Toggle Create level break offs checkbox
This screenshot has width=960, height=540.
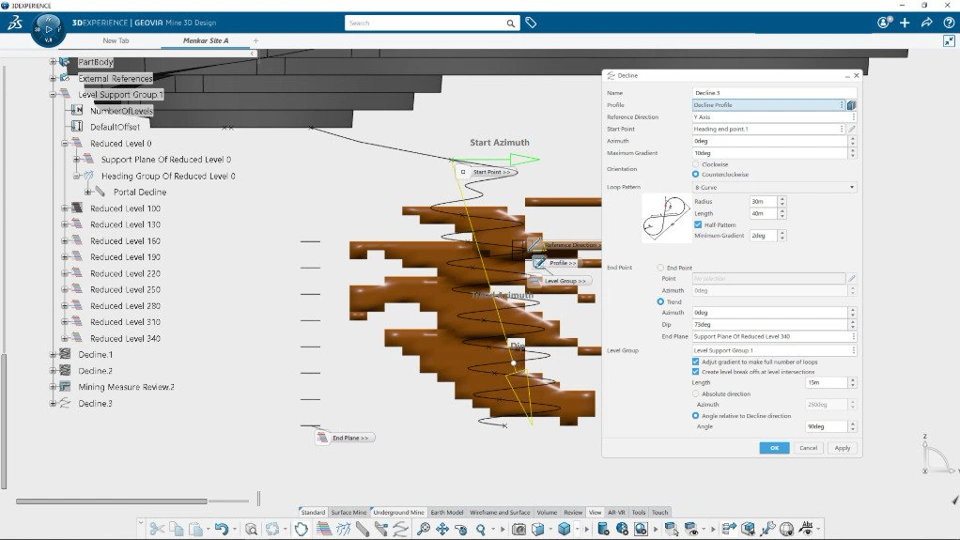(696, 372)
